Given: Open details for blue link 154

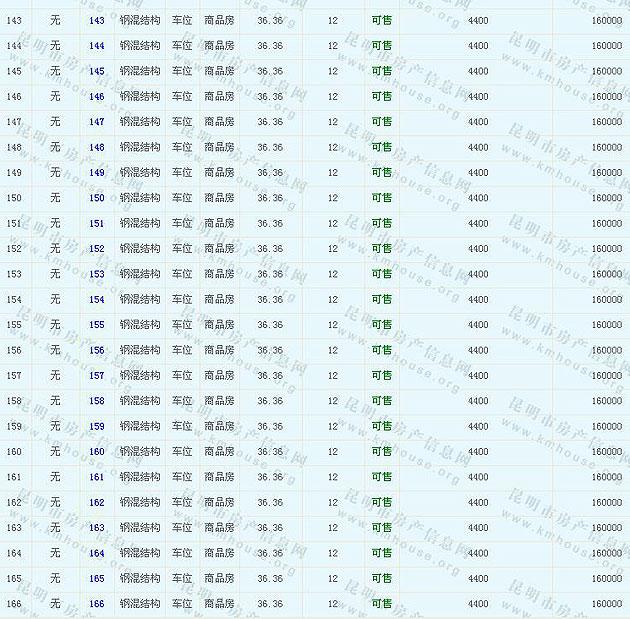Looking at the screenshot, I should tap(96, 300).
